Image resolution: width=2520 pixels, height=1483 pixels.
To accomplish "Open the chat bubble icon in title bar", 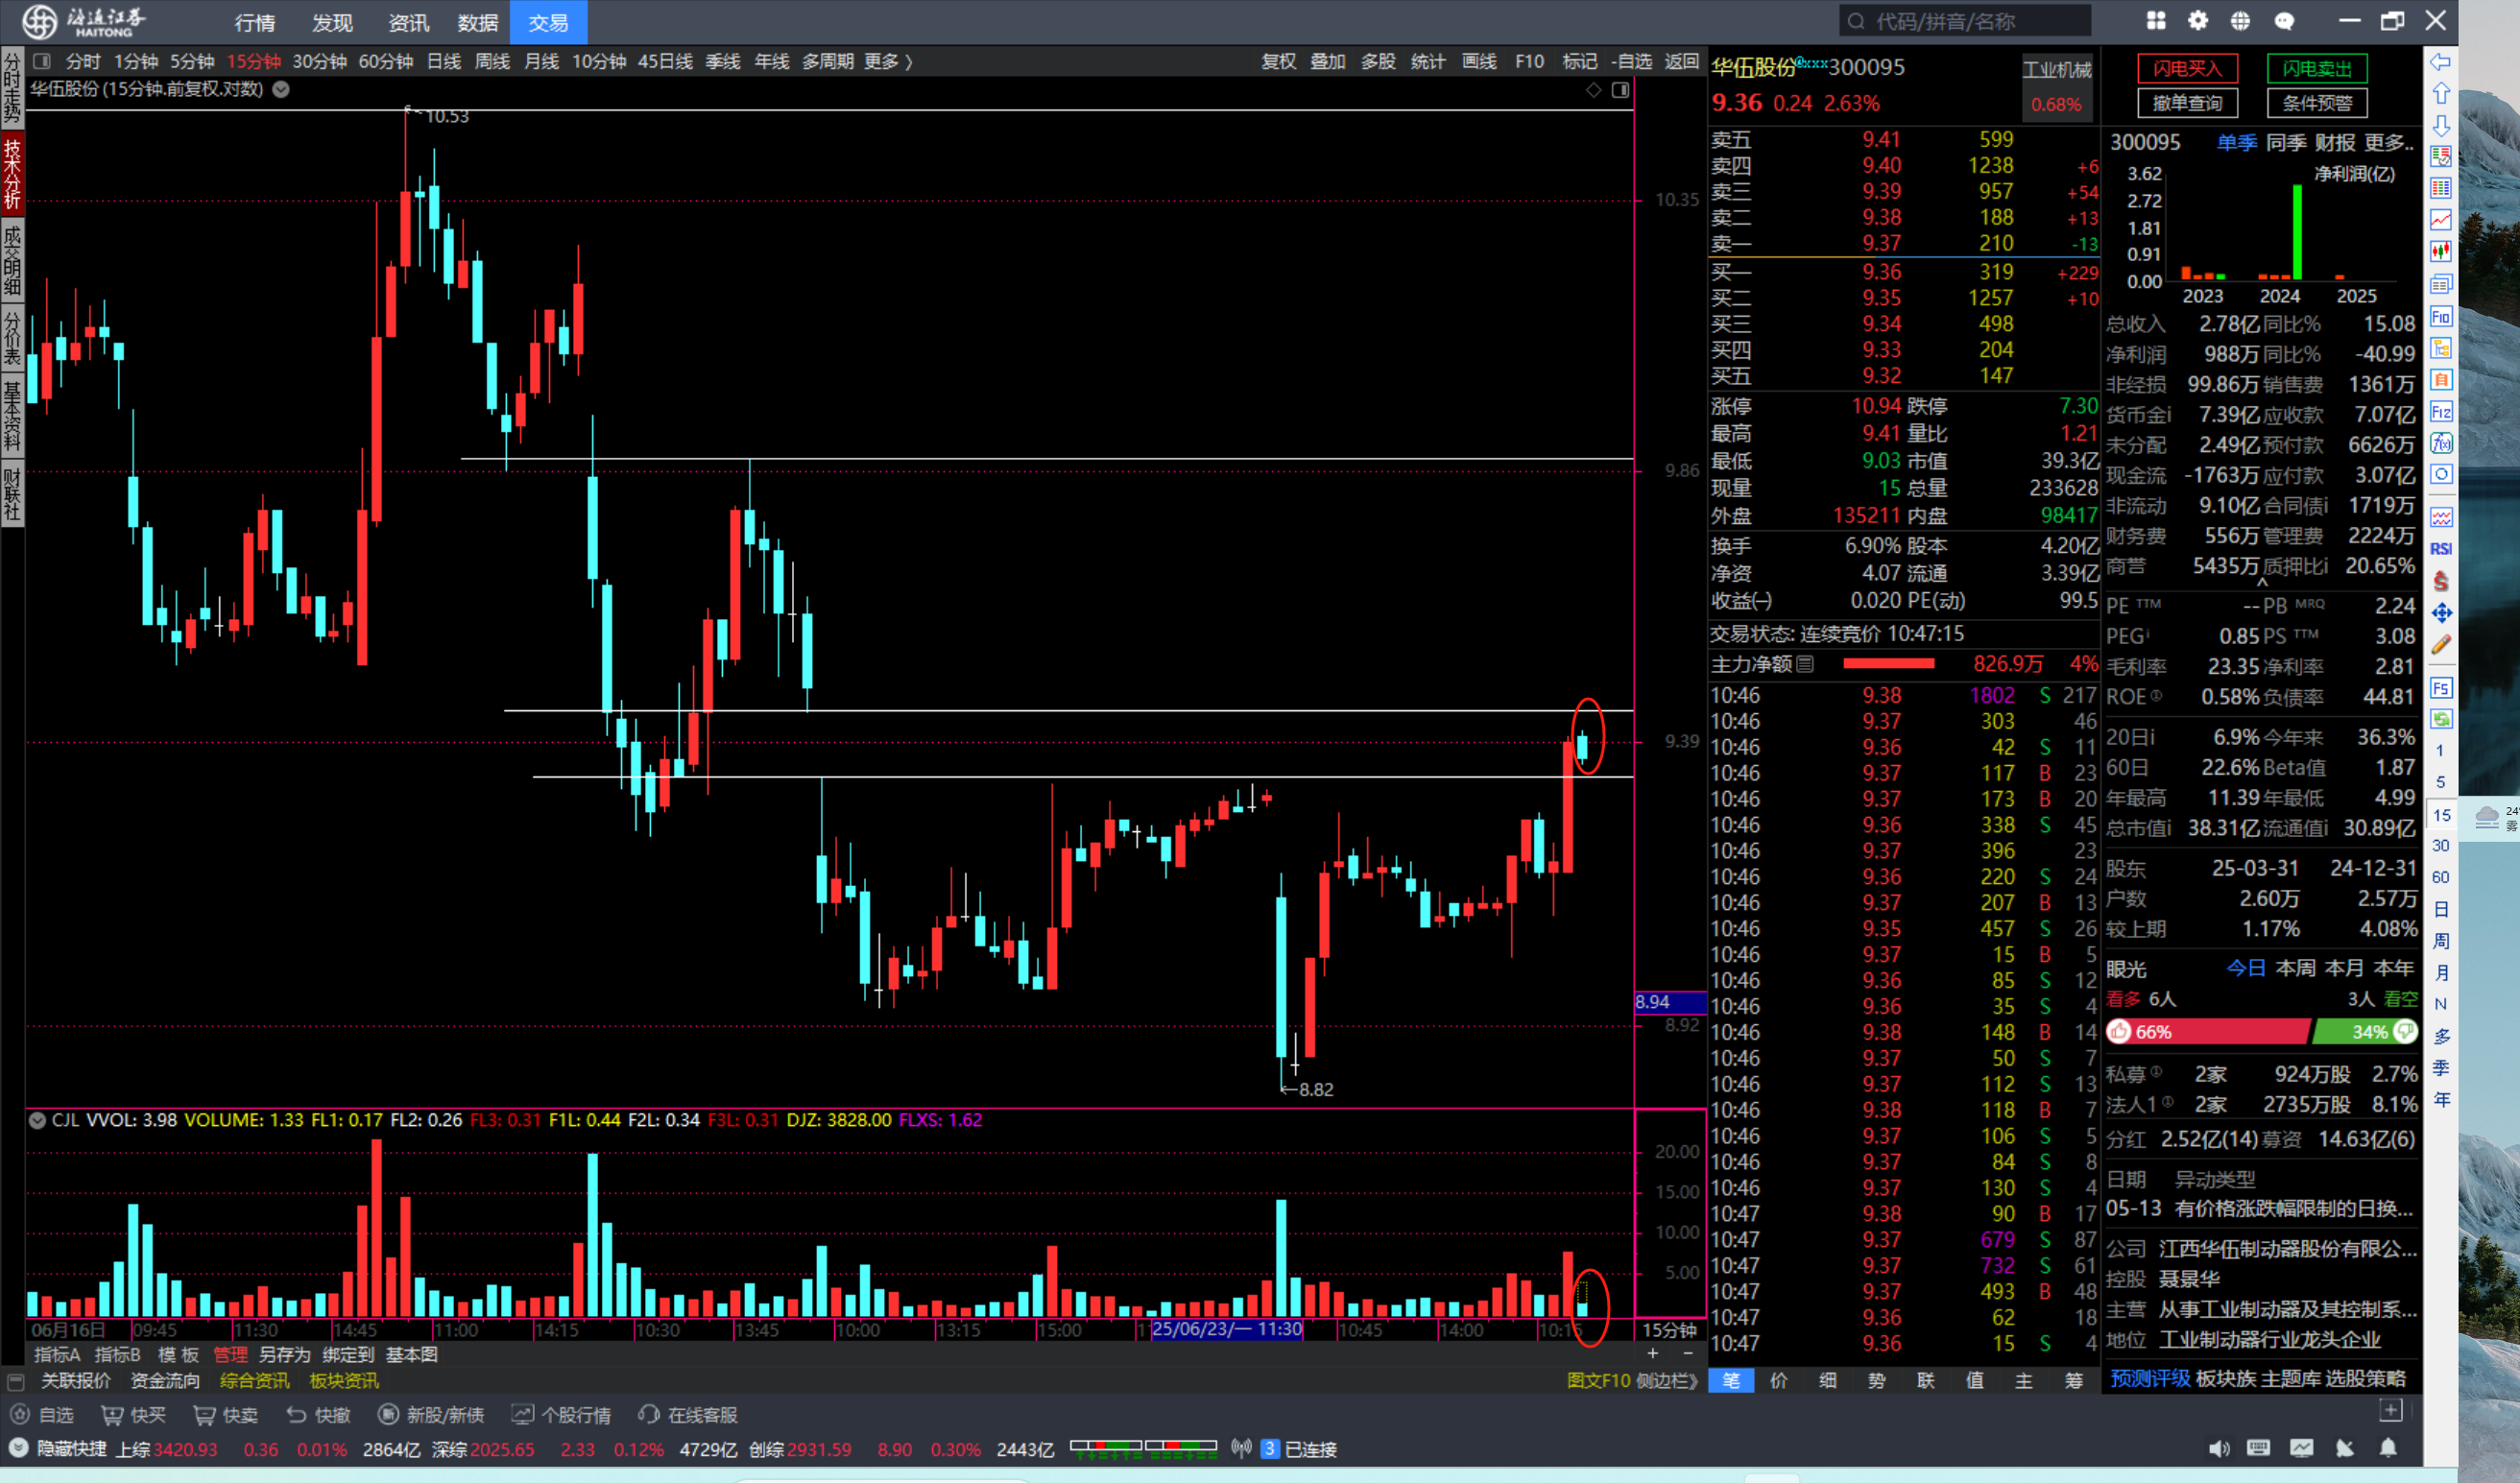I will tap(2283, 21).
